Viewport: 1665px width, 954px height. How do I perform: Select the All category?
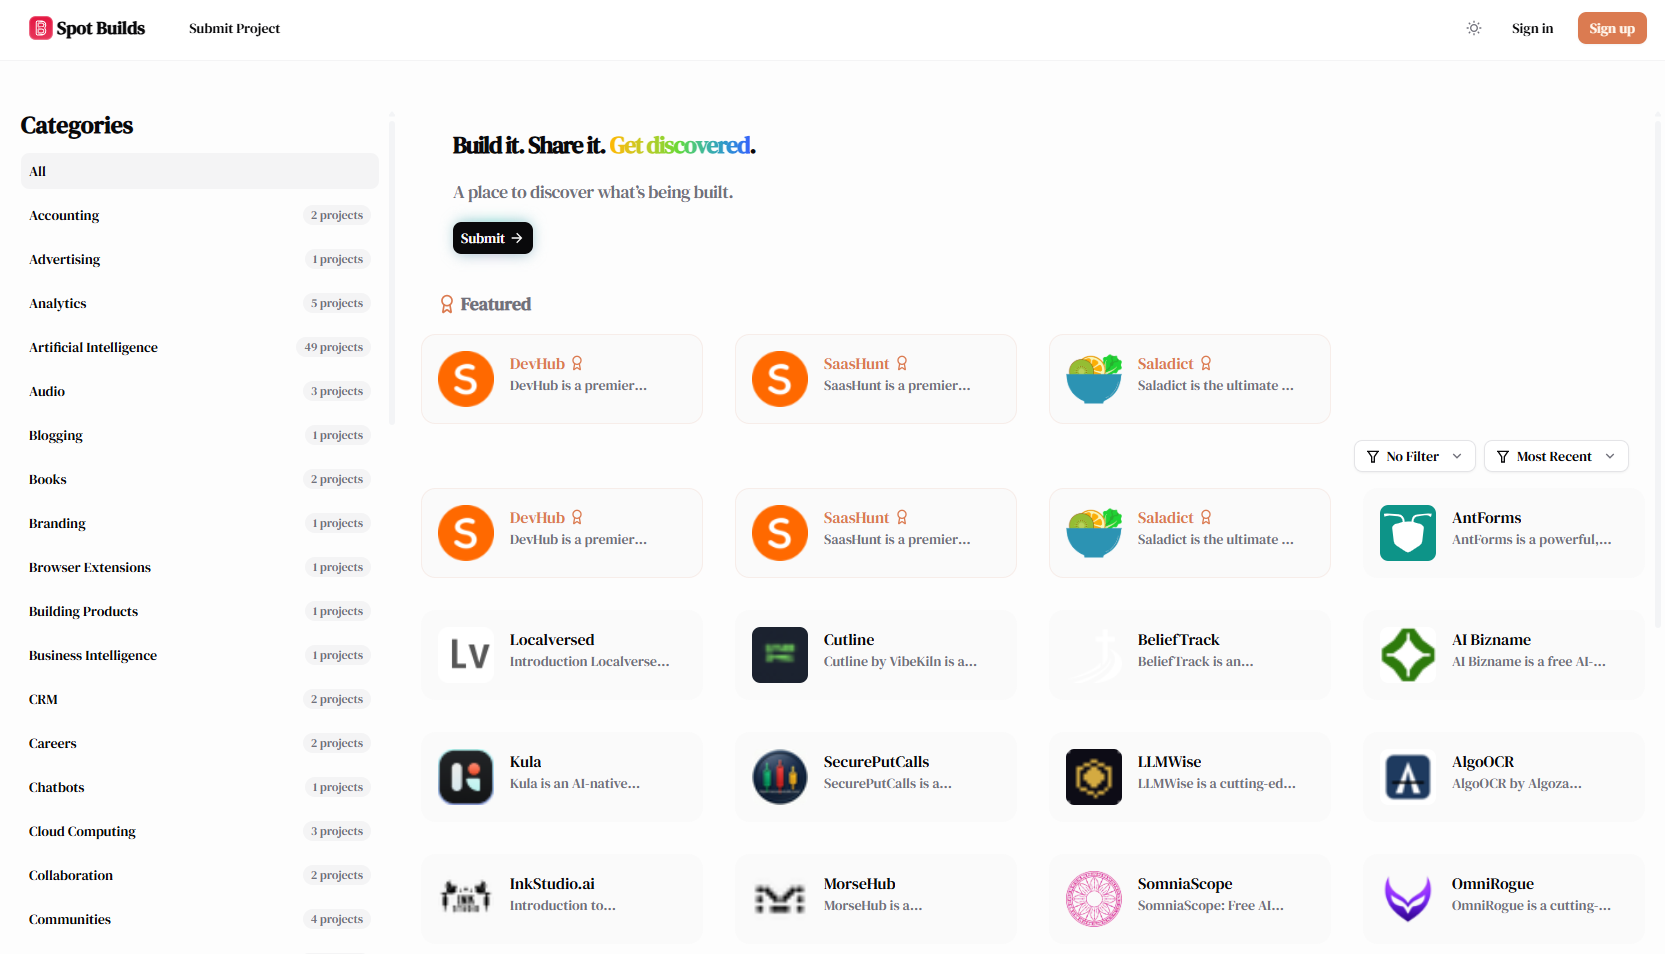200,171
